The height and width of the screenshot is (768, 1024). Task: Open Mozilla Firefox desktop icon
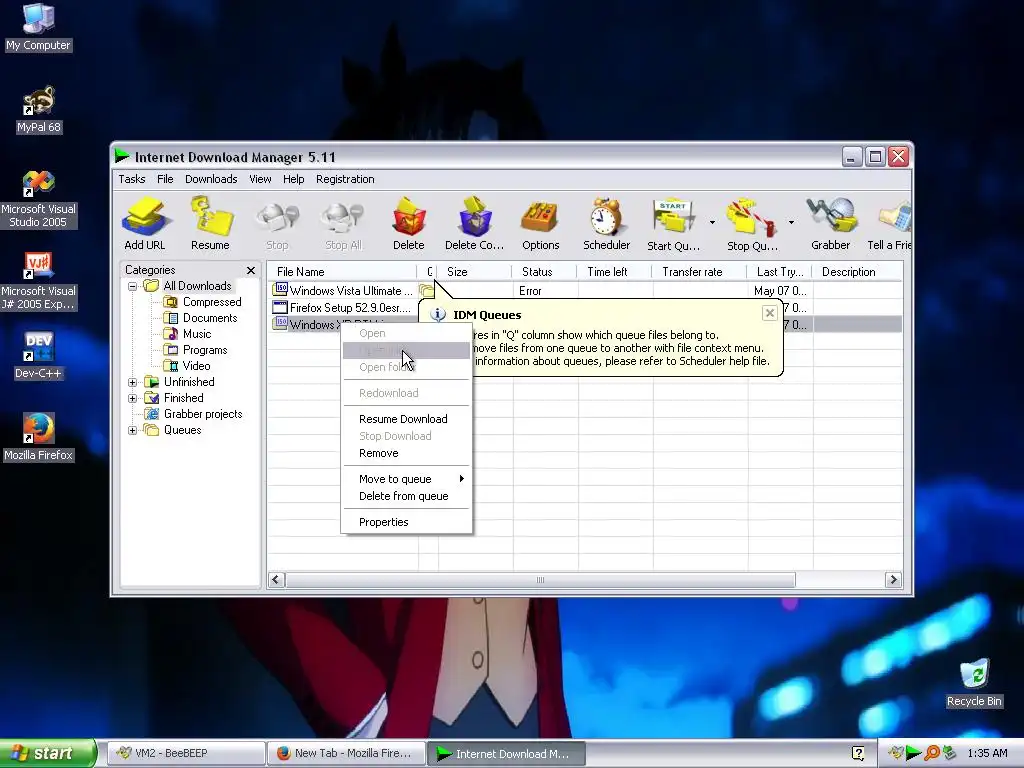tap(39, 437)
